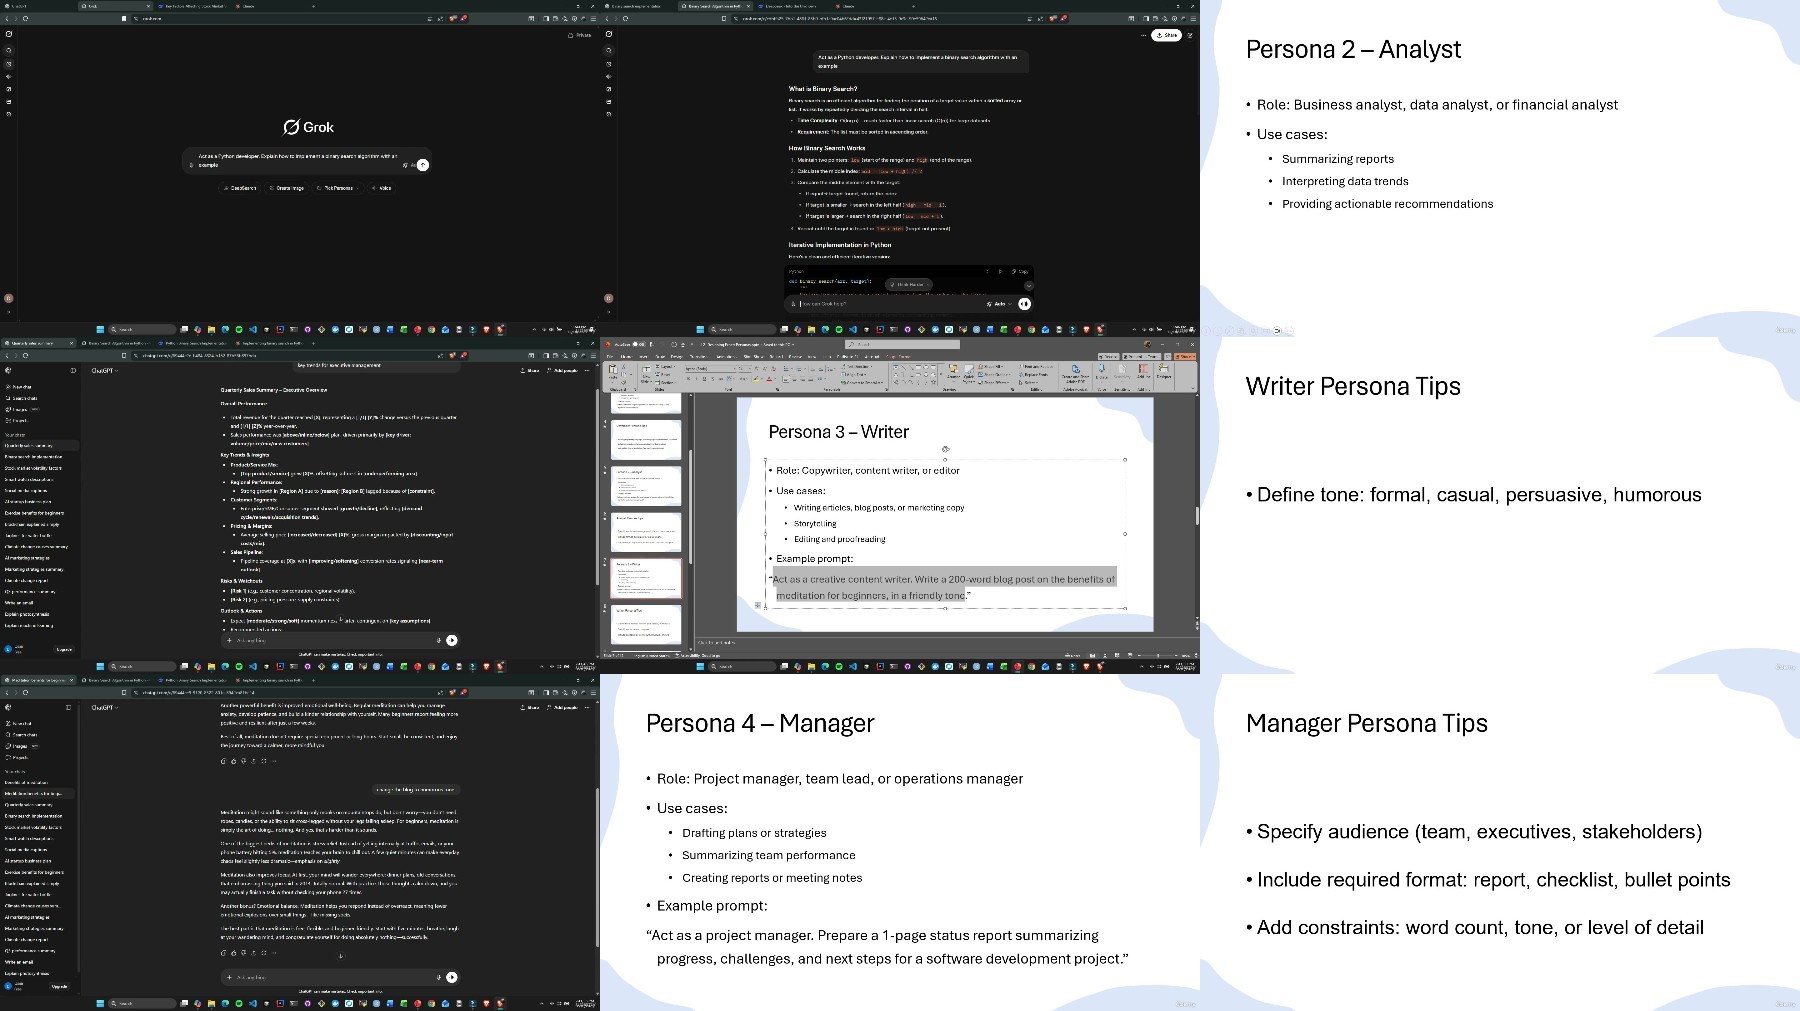Open the Transitions tab in PowerPoint
This screenshot has width=1800, height=1011.
(699, 356)
